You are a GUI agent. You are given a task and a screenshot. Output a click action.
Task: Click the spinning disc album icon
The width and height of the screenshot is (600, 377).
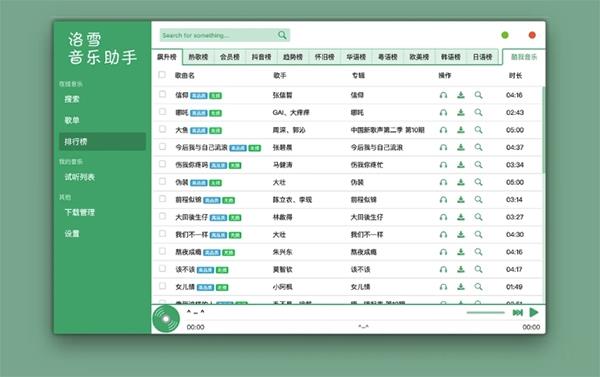(166, 319)
